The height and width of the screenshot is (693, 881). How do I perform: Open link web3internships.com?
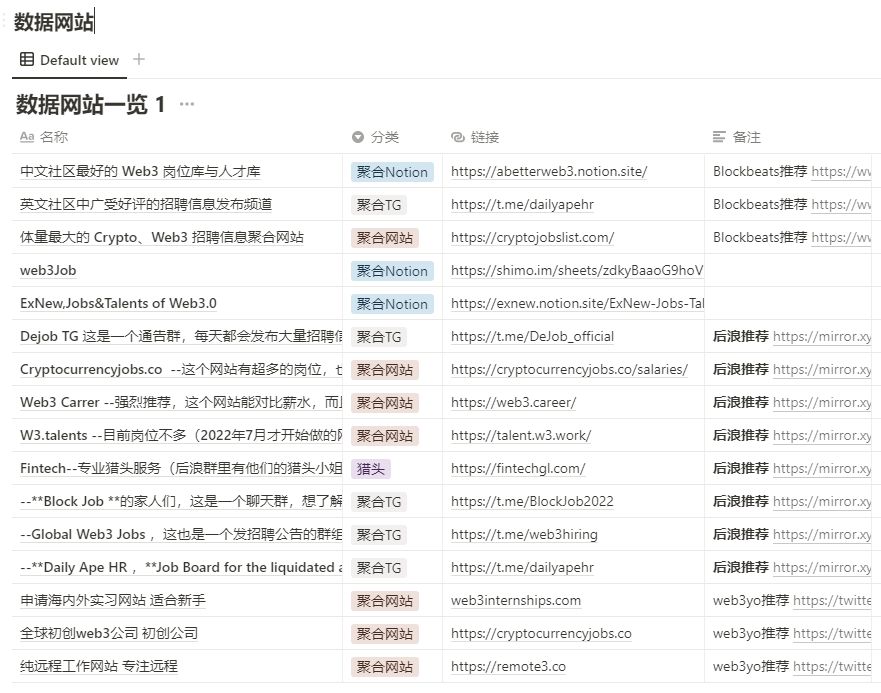click(516, 601)
